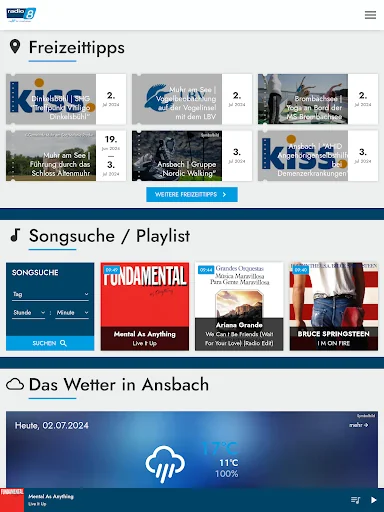Screen dimensions: 384x512
Task: Expand the Stunde dropdown
Action: pyautogui.click(x=29, y=312)
